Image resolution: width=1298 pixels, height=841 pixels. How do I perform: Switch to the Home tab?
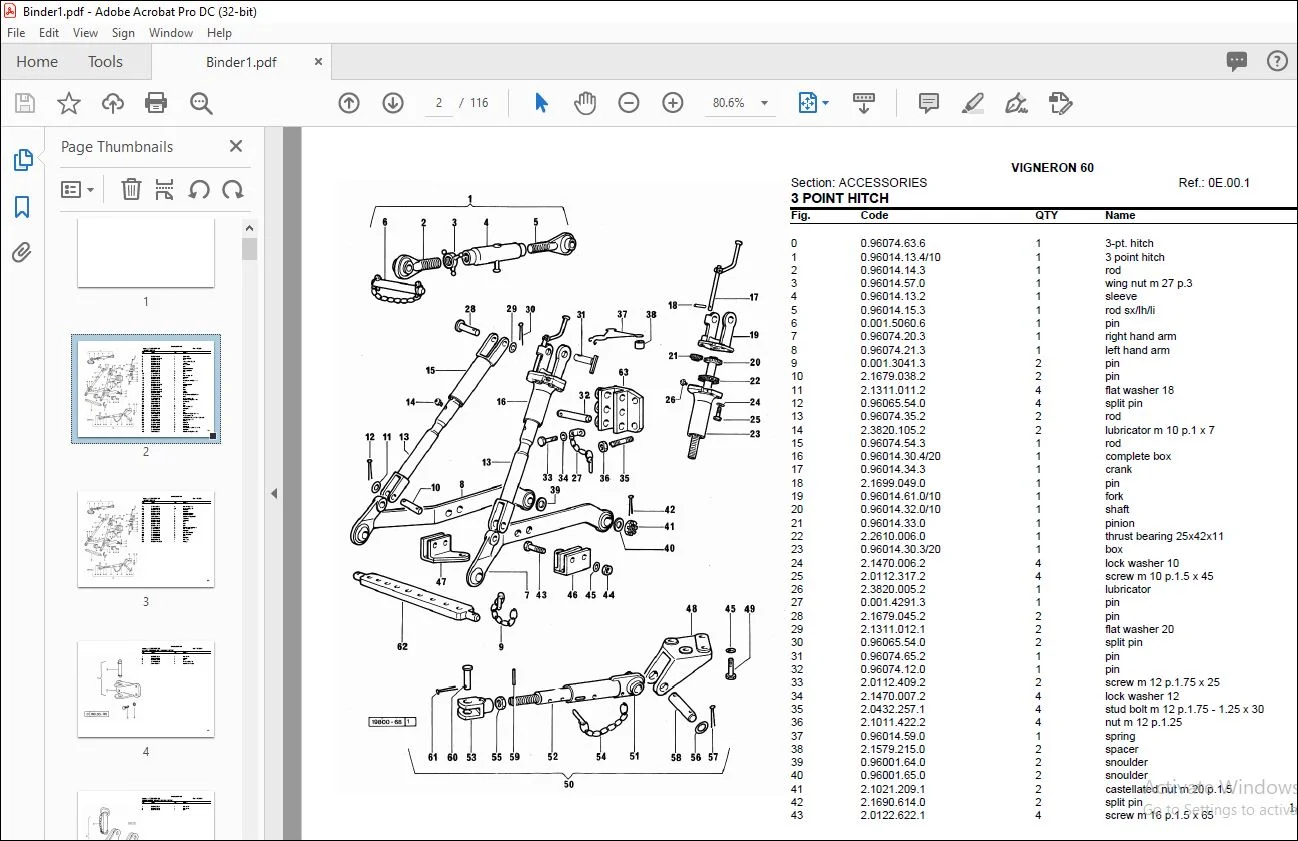click(x=37, y=62)
